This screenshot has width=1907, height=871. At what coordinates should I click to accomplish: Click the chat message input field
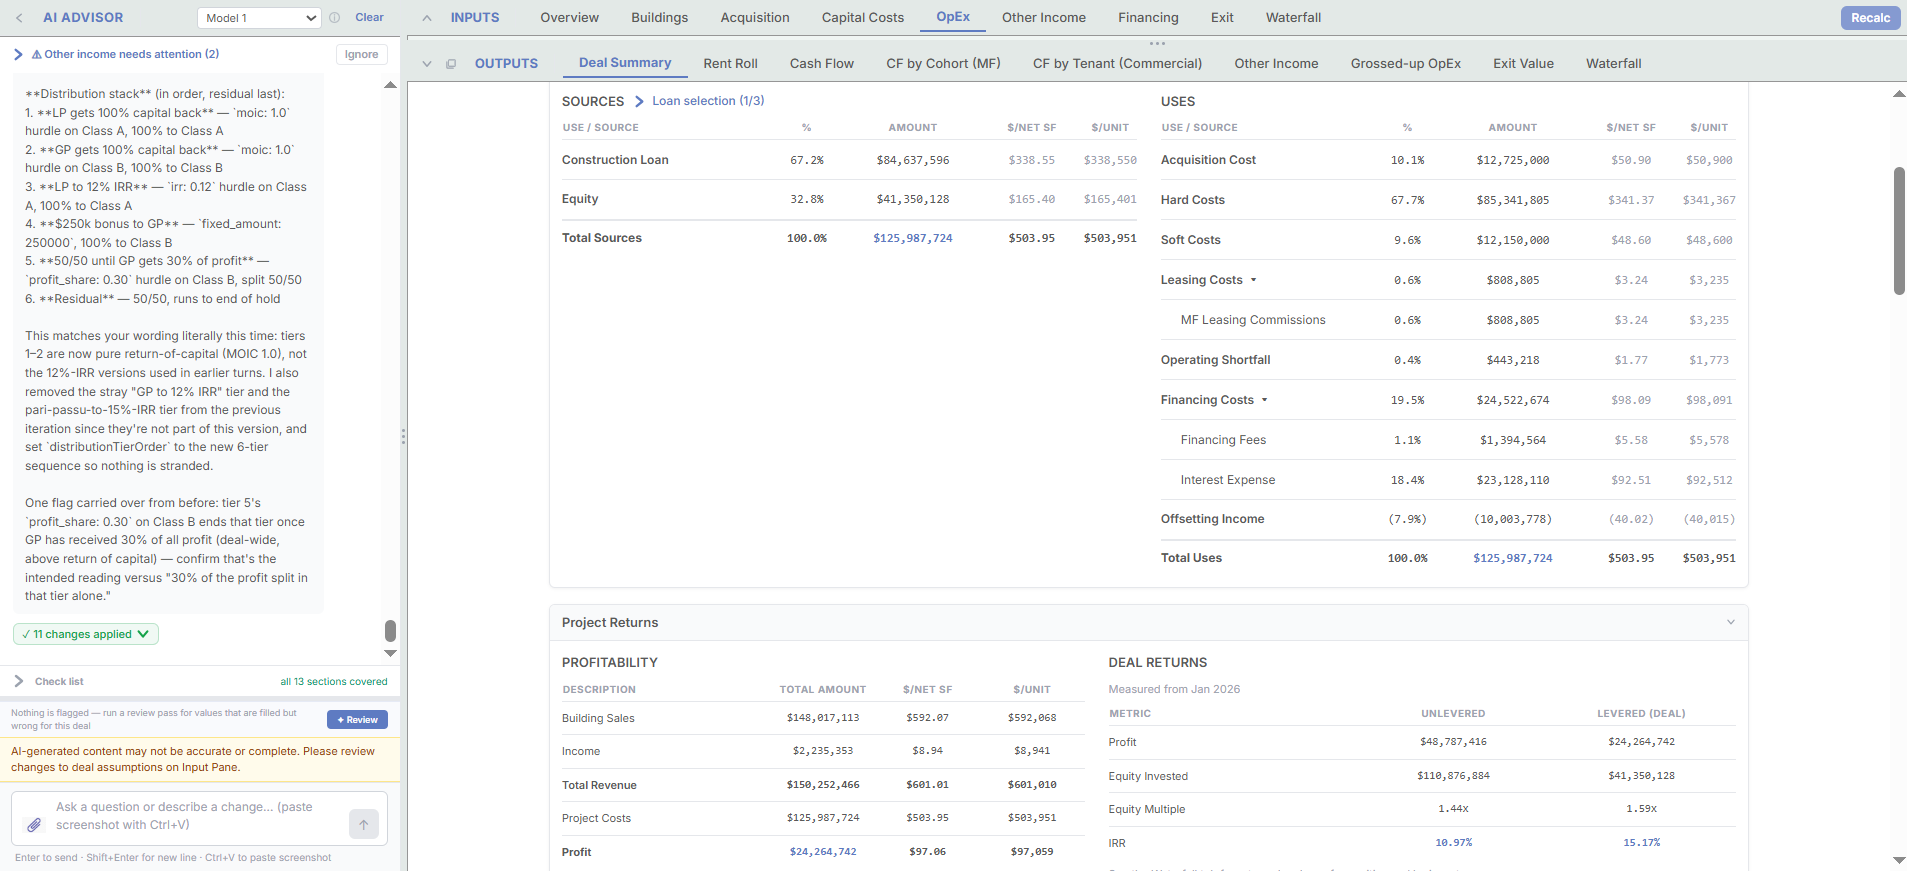tap(199, 818)
